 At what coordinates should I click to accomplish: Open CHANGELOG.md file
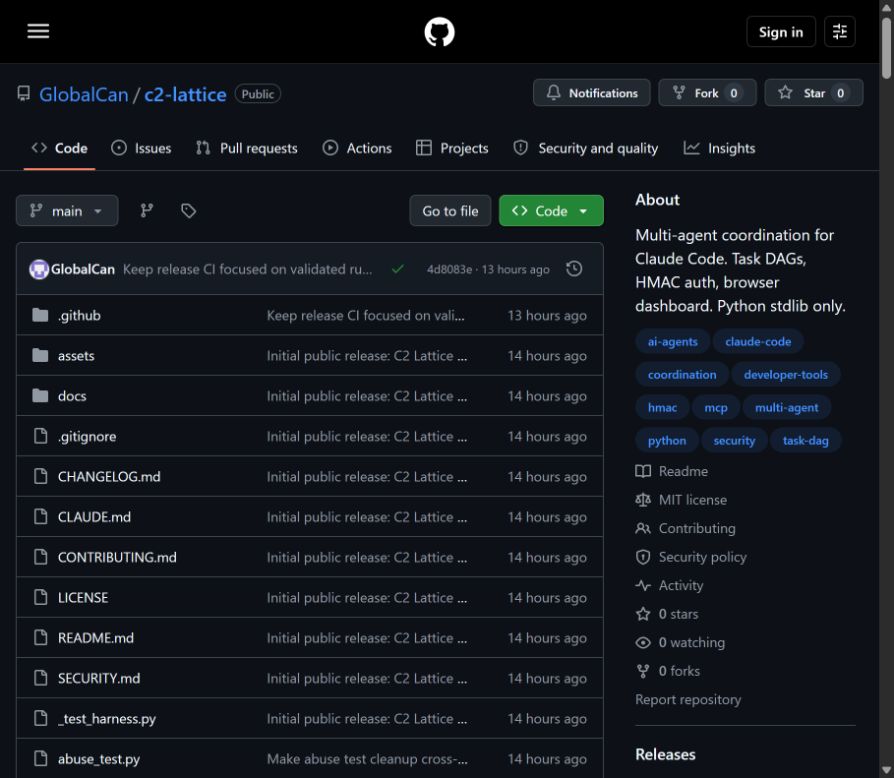(x=109, y=476)
